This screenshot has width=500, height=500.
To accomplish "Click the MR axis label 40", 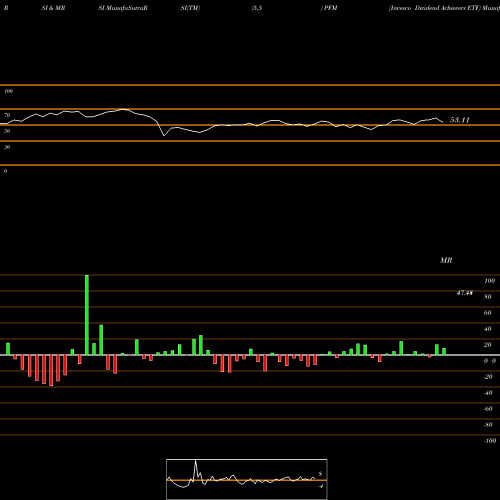I will (x=488, y=329).
